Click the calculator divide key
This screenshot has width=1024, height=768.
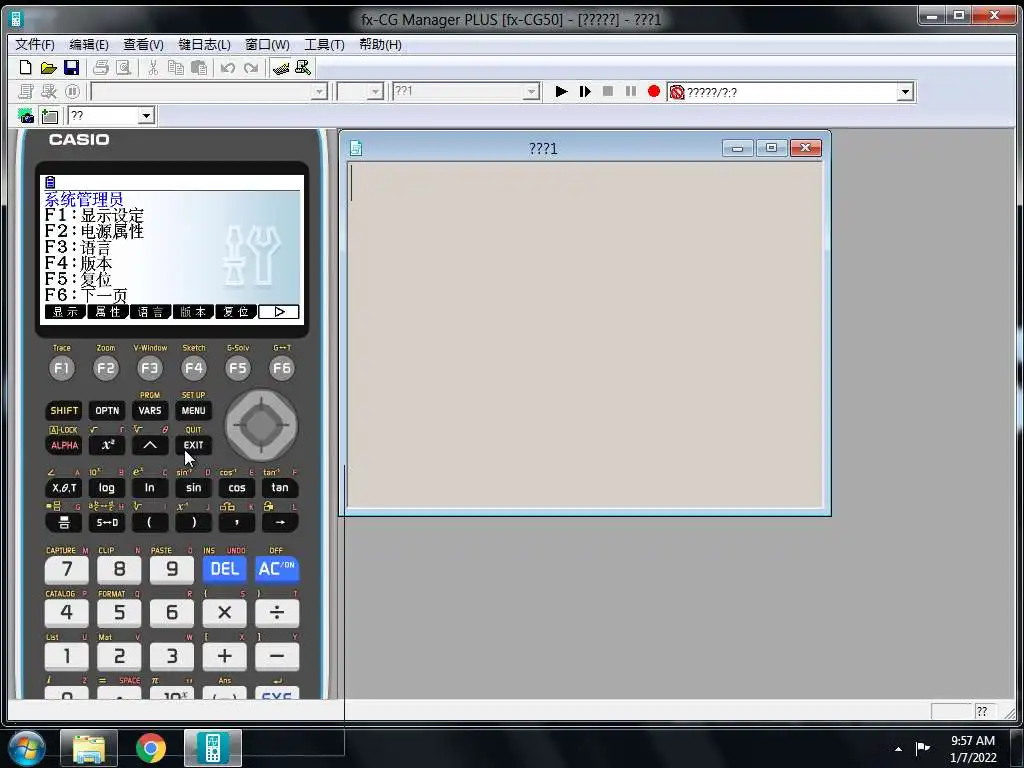(276, 613)
